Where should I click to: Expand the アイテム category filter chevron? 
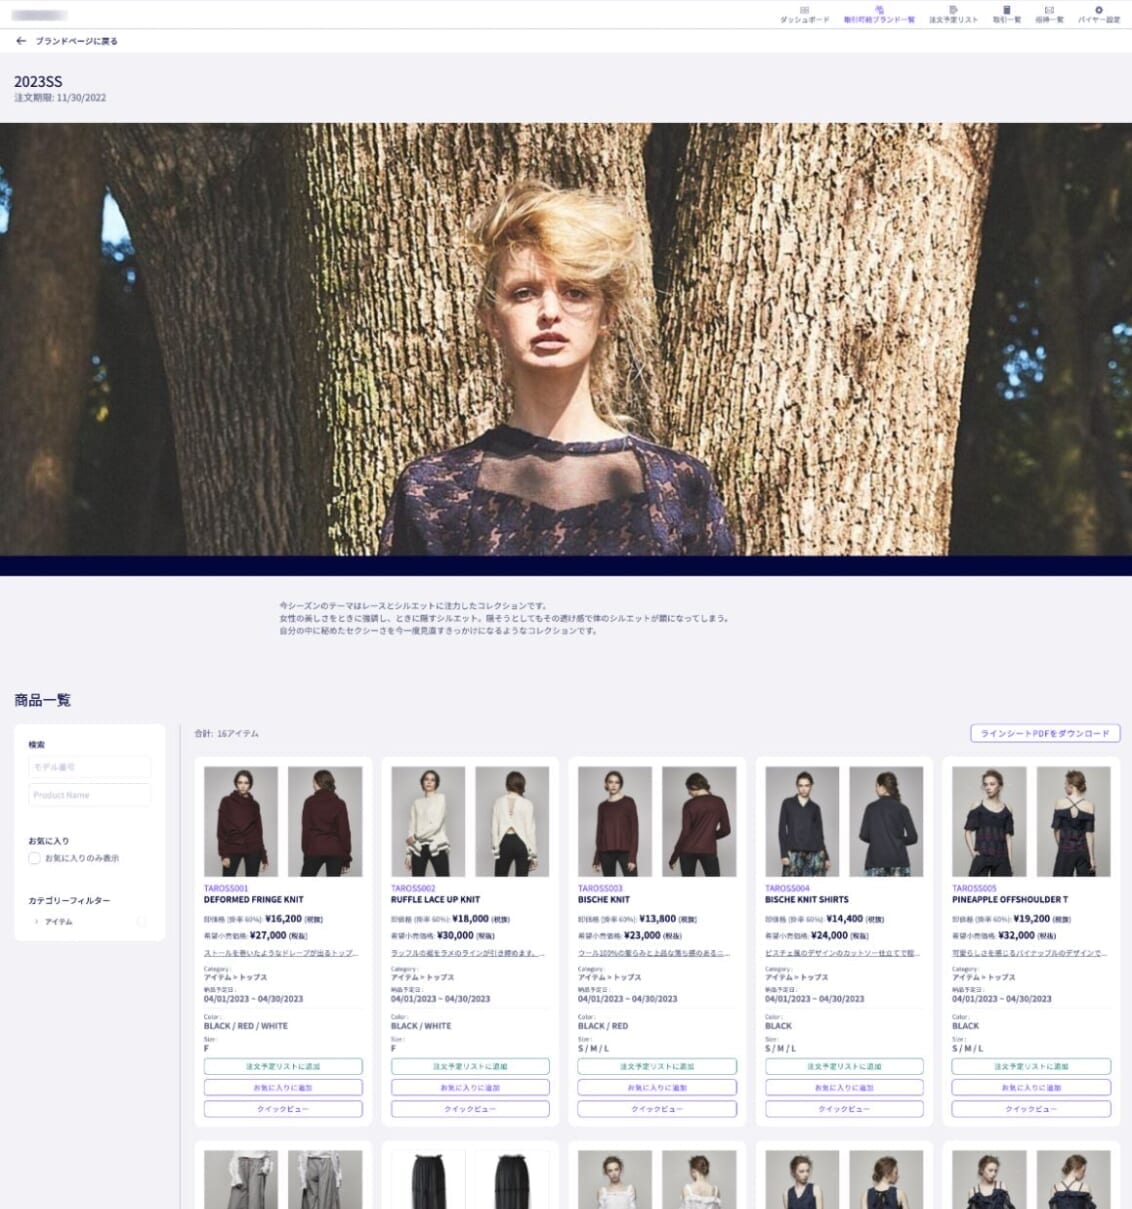(37, 922)
